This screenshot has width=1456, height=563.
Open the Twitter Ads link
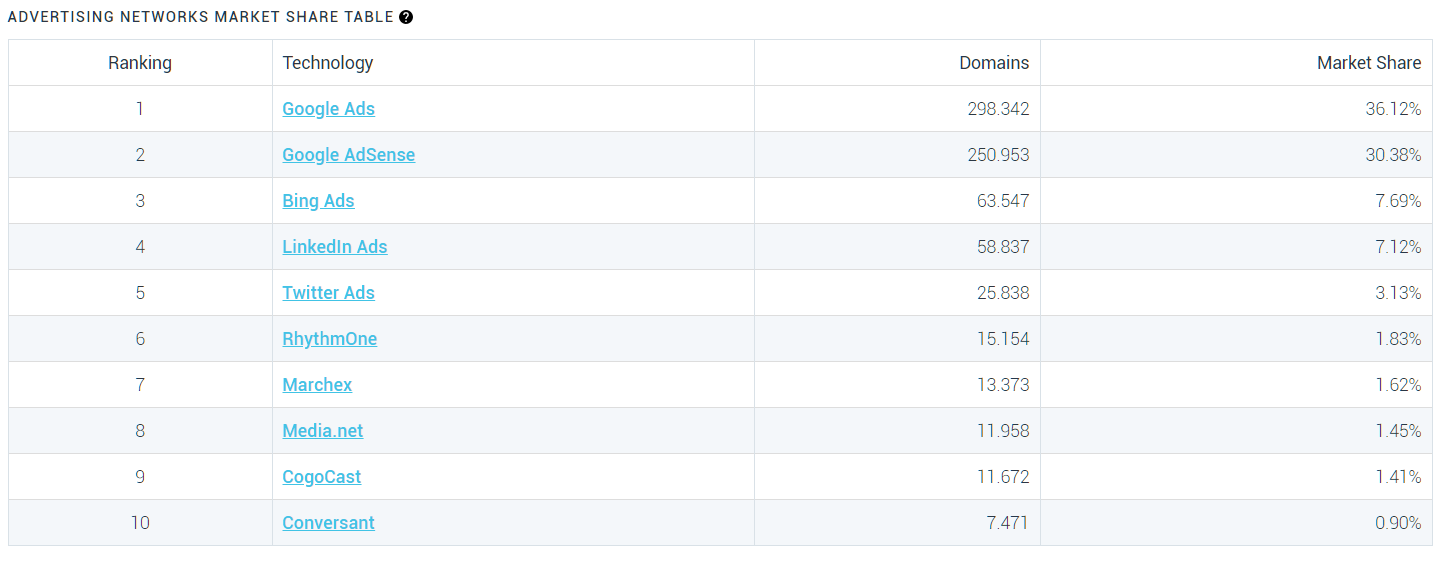[x=328, y=293]
